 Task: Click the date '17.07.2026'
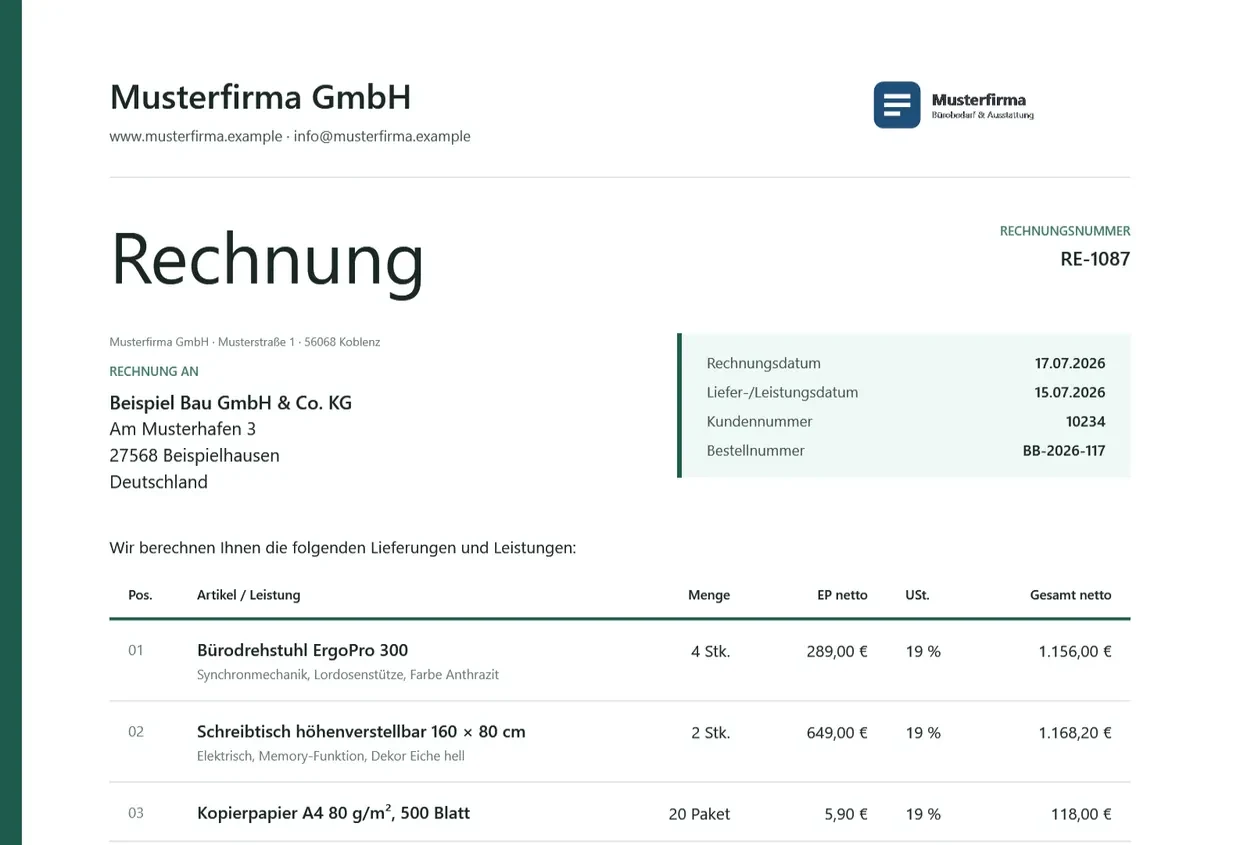(x=1070, y=363)
